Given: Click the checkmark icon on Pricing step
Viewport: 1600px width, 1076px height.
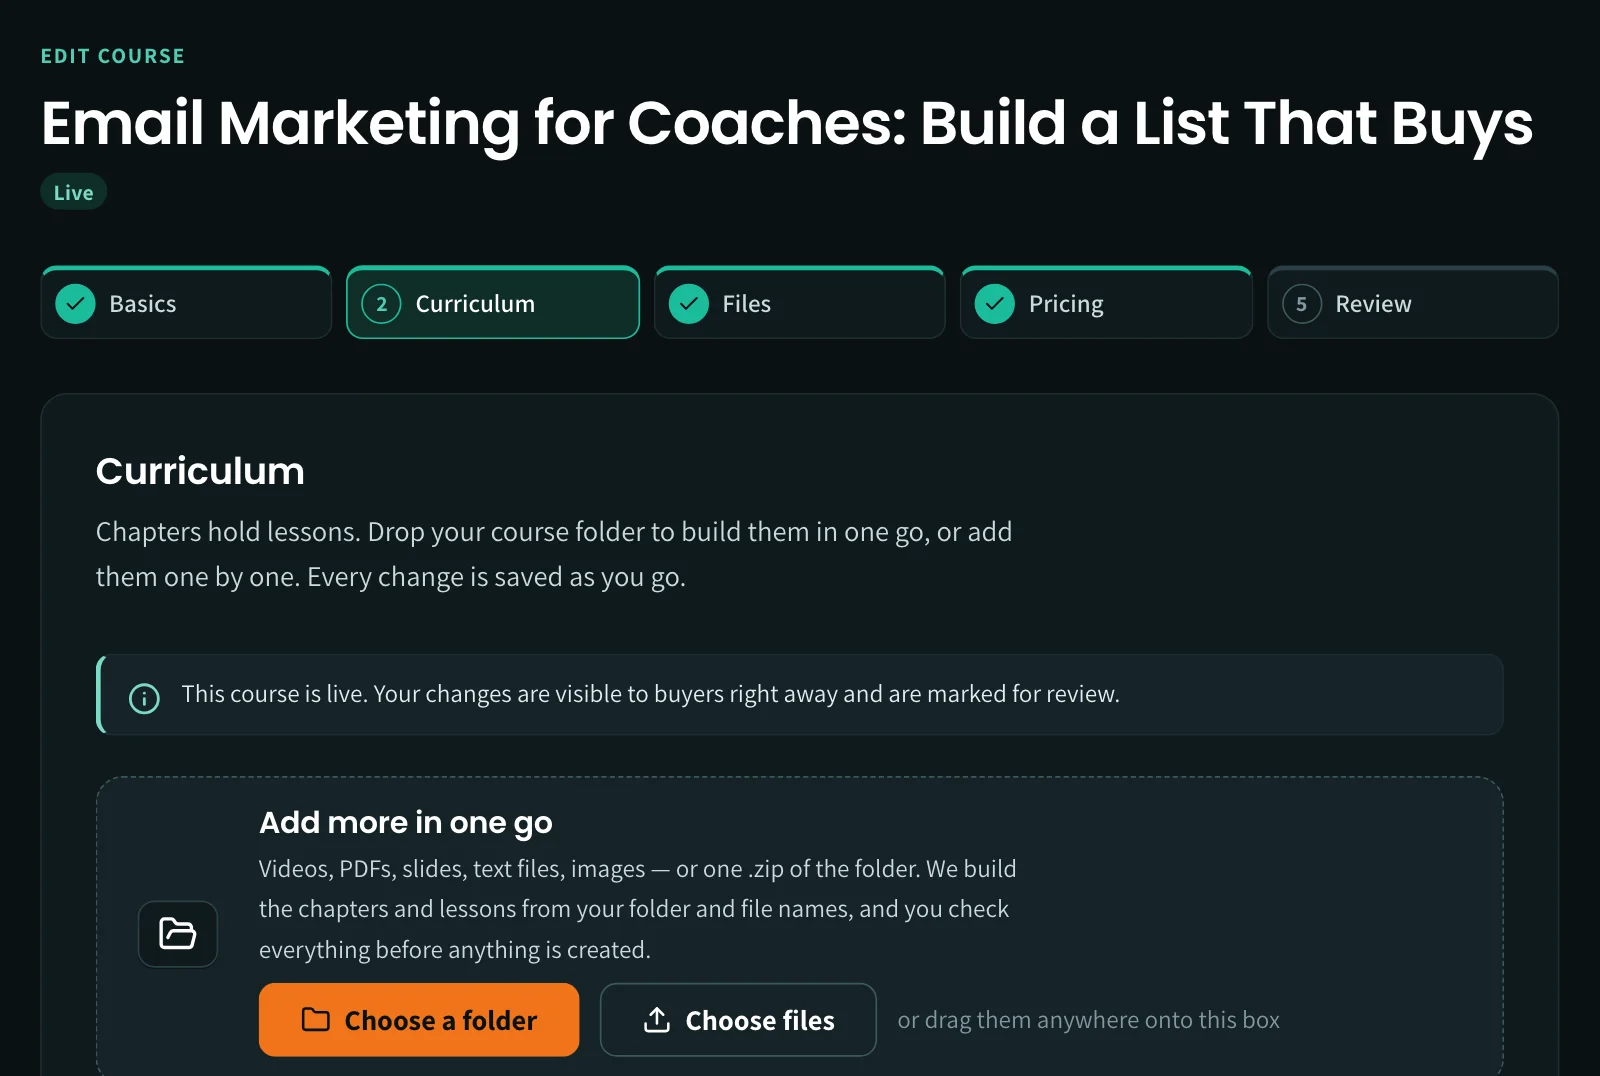Looking at the screenshot, I should click(x=994, y=304).
